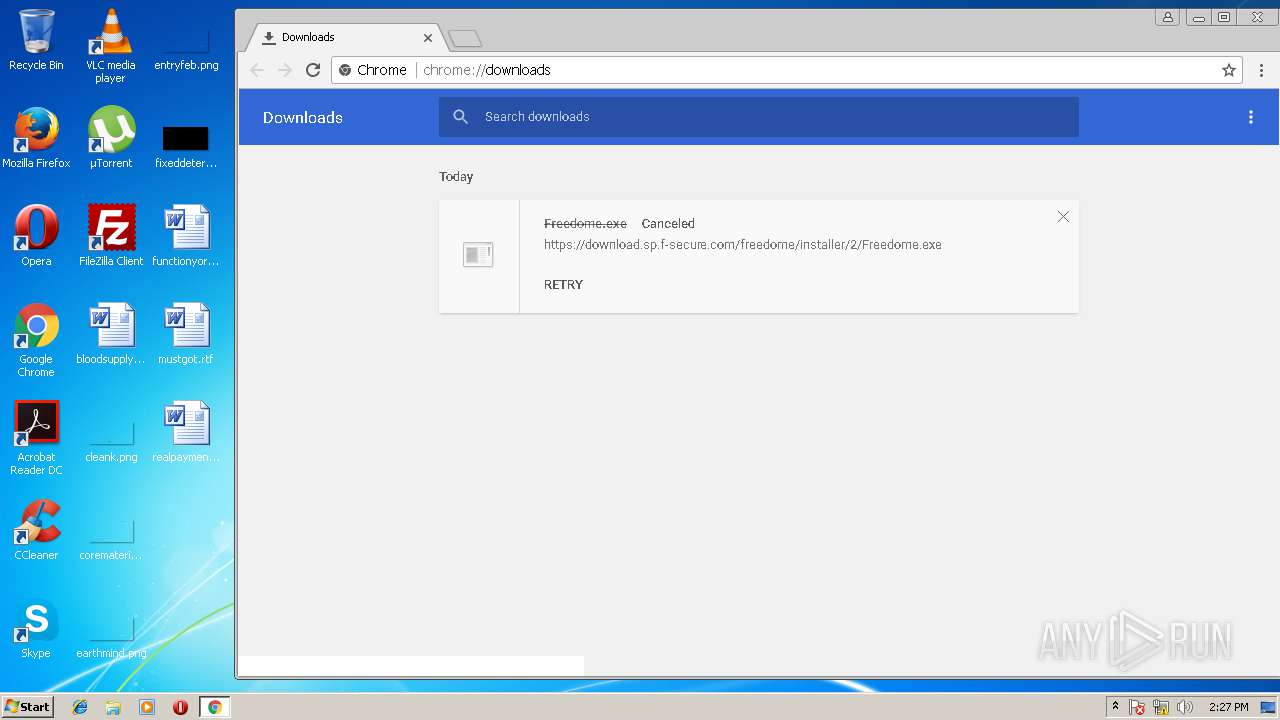Click the Back navigation arrow
Screen dimensions: 1280x720
pos(257,70)
